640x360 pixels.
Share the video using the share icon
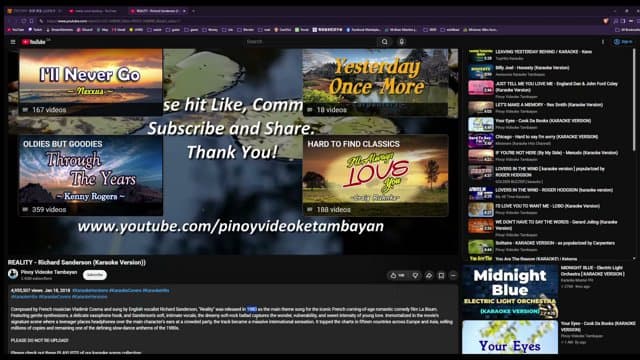point(429,276)
